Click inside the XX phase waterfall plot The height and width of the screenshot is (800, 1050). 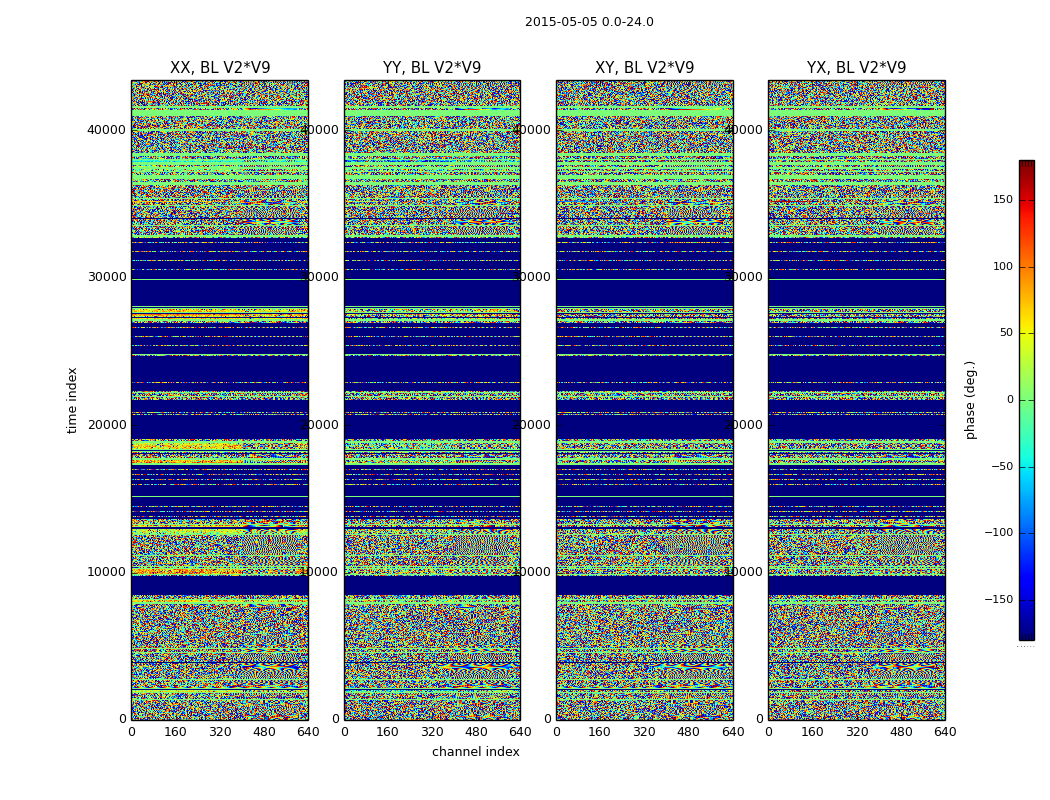coord(220,400)
